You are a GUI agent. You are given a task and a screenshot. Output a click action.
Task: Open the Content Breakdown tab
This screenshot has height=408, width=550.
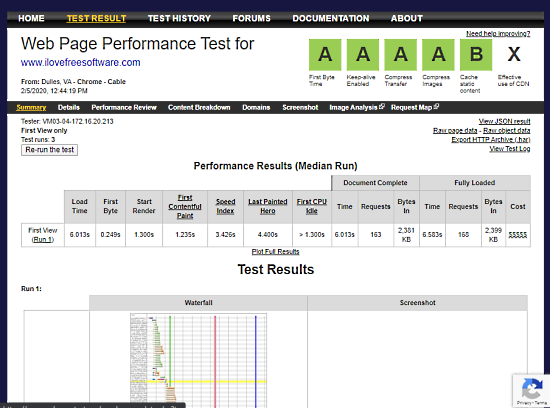click(199, 107)
